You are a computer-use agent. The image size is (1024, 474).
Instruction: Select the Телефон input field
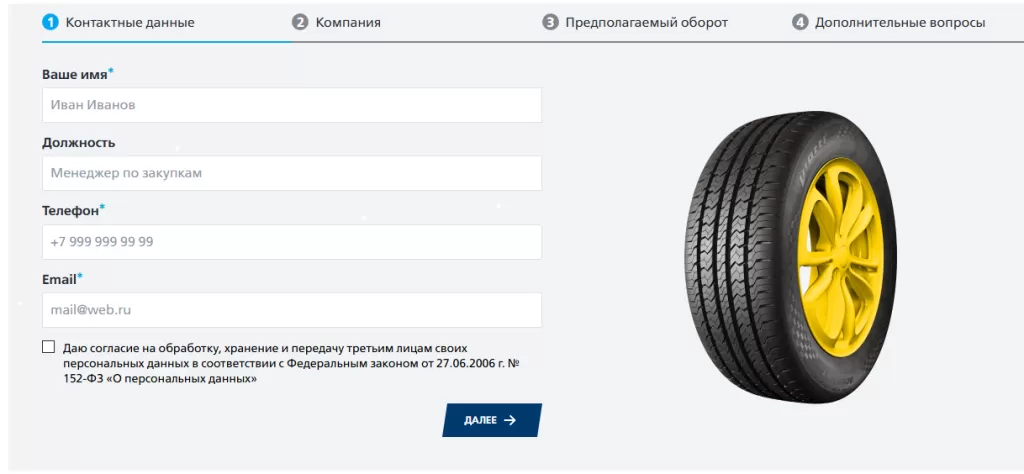click(291, 242)
